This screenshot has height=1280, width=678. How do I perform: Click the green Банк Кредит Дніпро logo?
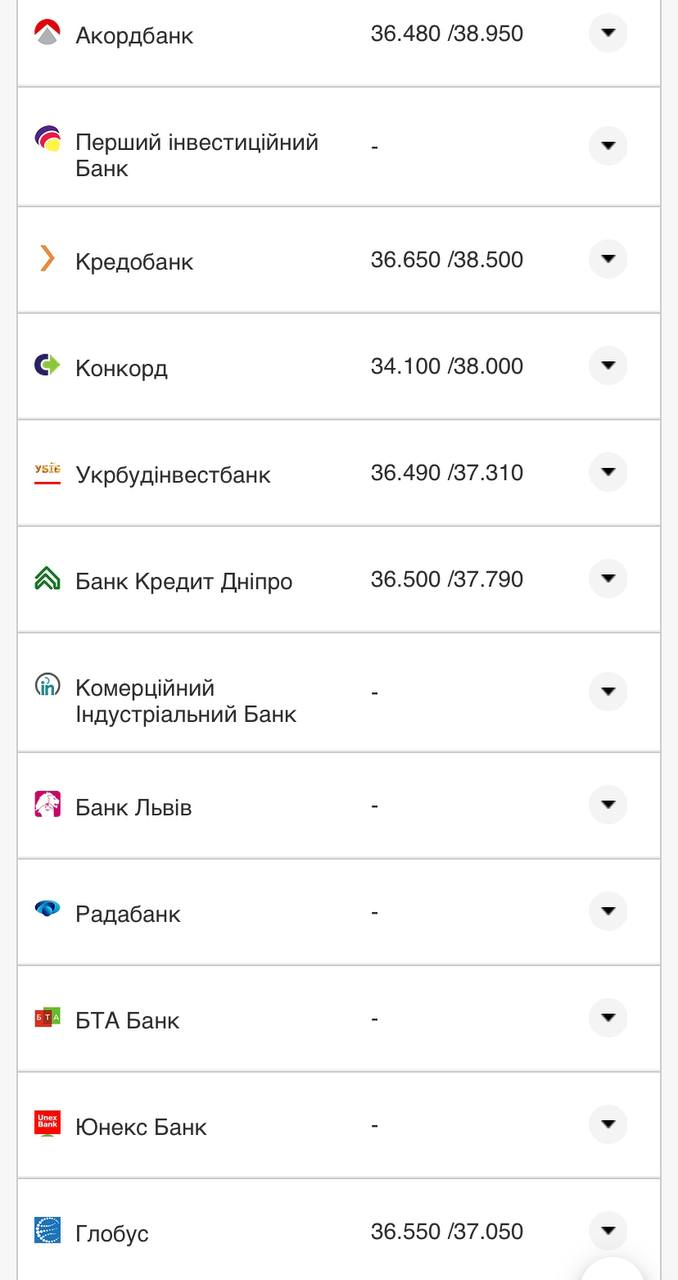(47, 578)
